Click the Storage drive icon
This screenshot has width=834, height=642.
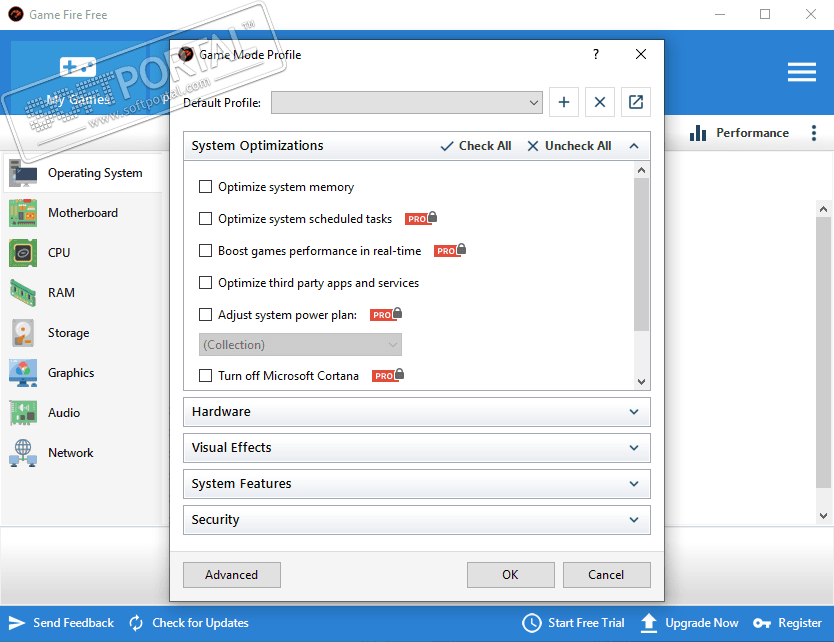tap(23, 333)
